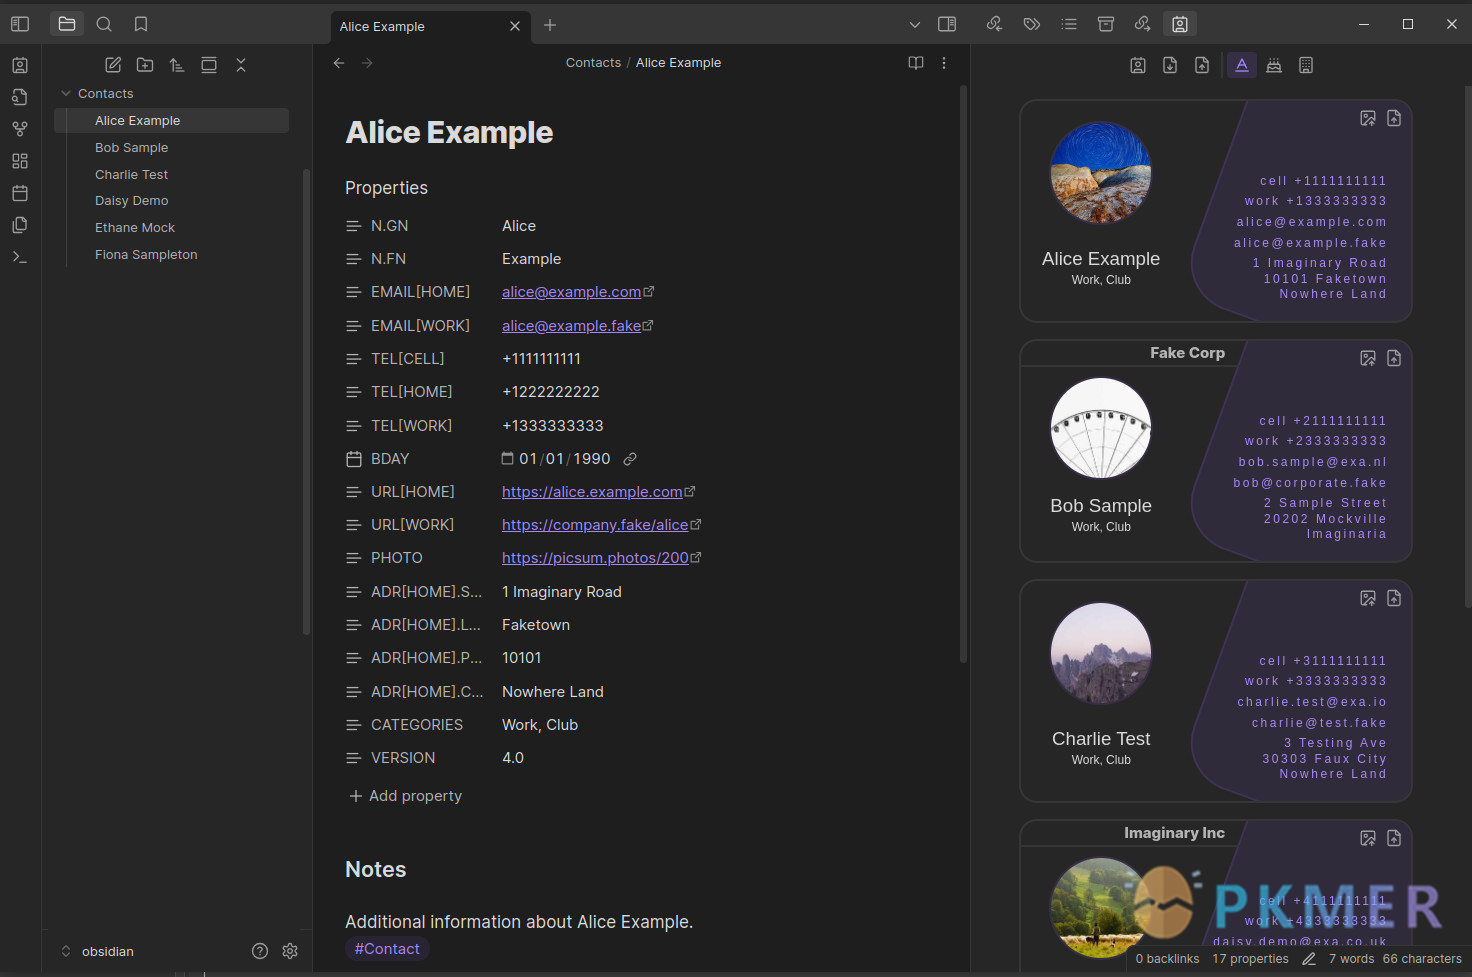Viewport: 1472px width, 977px height.
Task: Open the help question-mark icon
Action: pyautogui.click(x=260, y=951)
